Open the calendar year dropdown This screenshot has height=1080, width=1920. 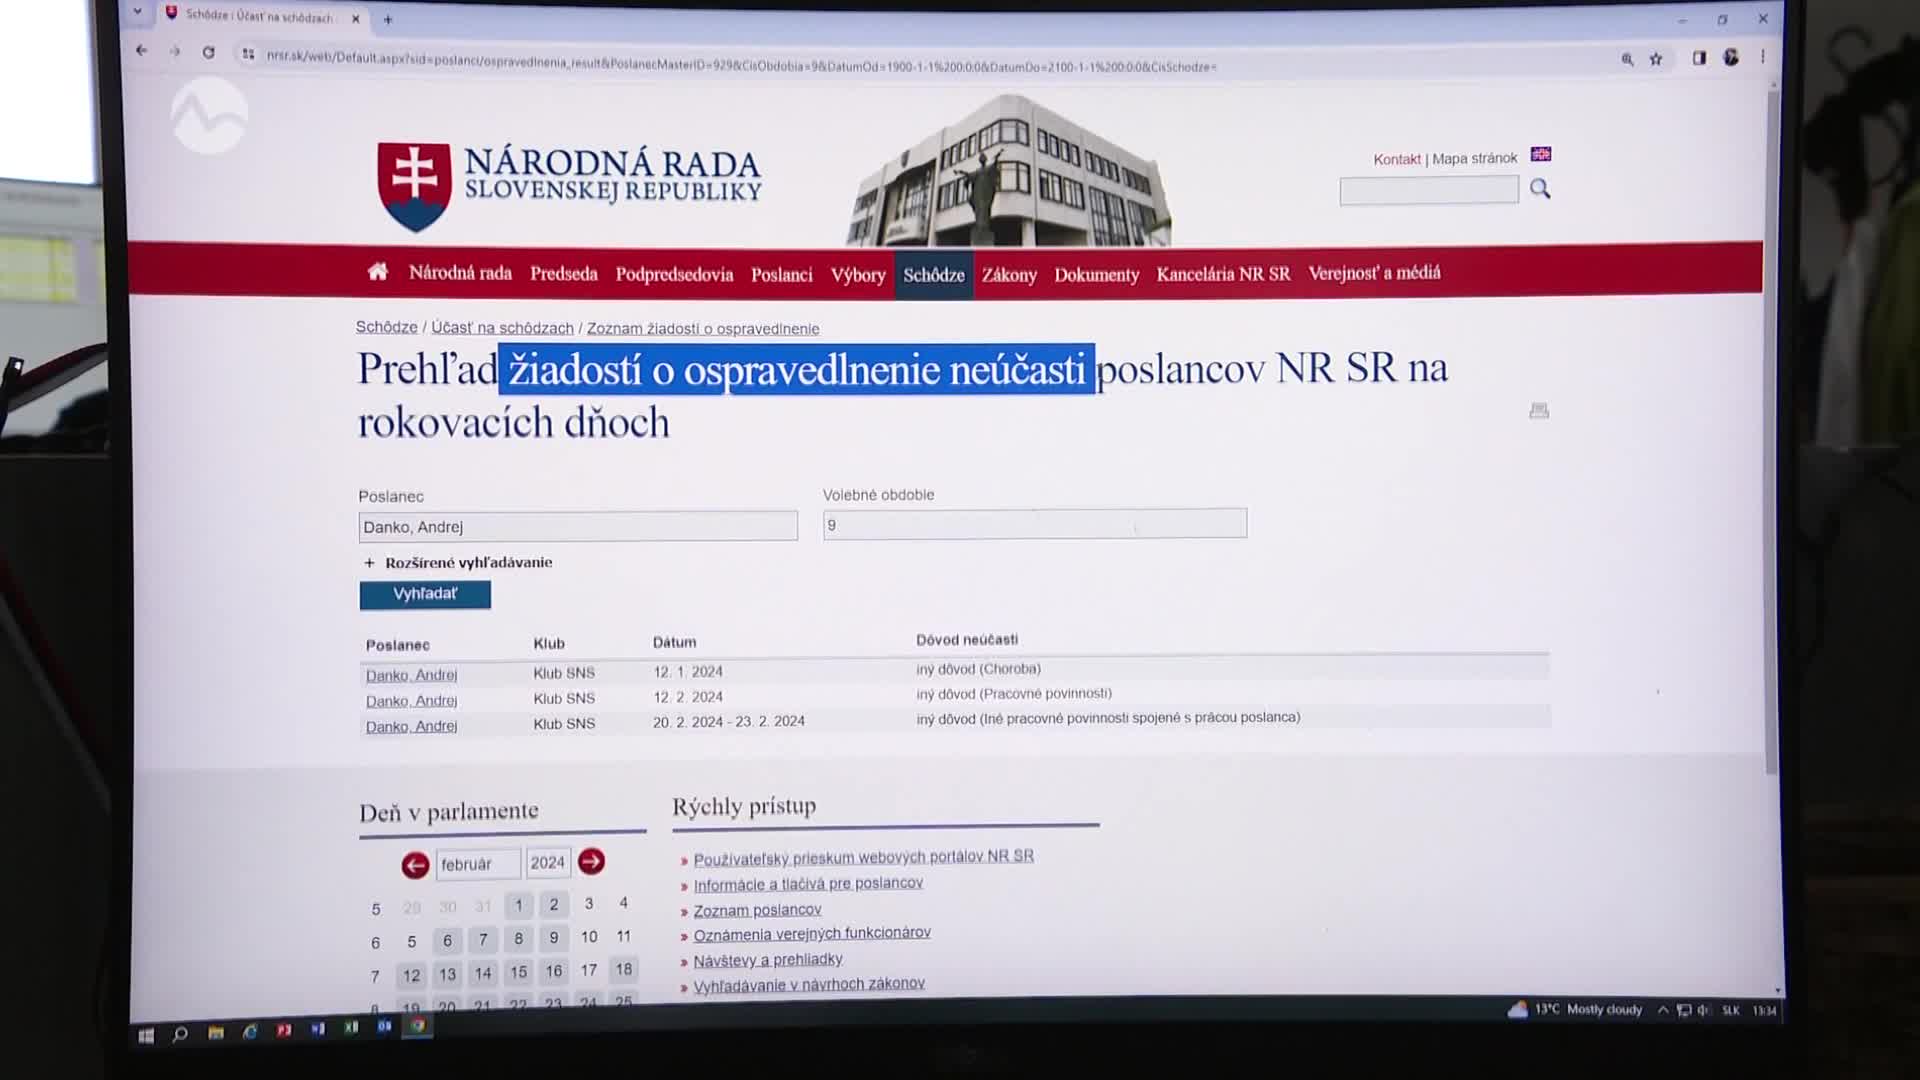(x=548, y=862)
